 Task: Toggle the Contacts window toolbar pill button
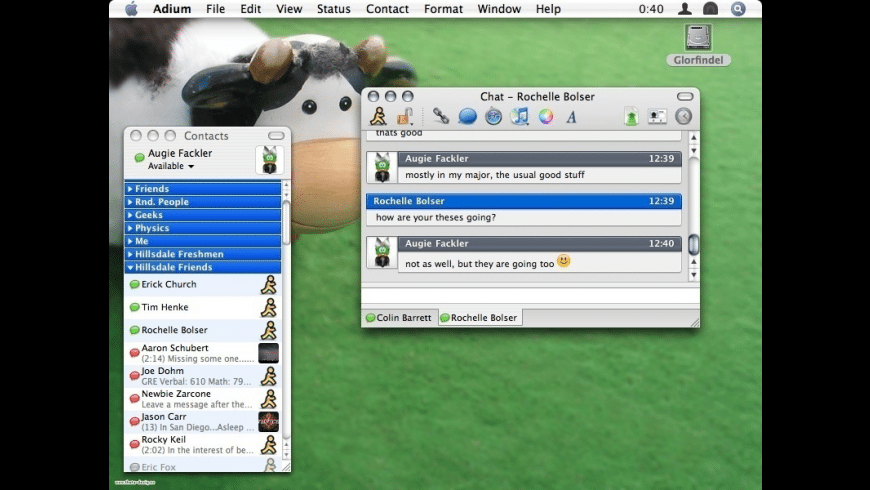(276, 136)
